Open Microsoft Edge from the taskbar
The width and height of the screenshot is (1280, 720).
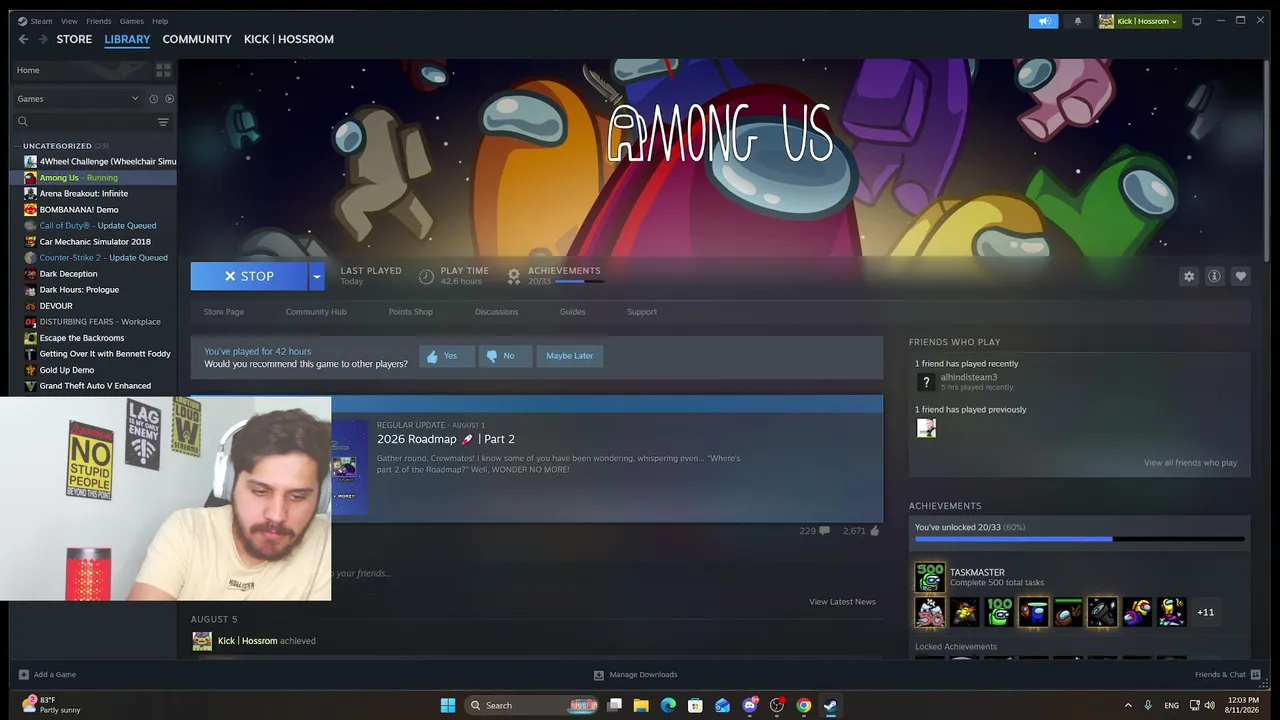tap(668, 706)
